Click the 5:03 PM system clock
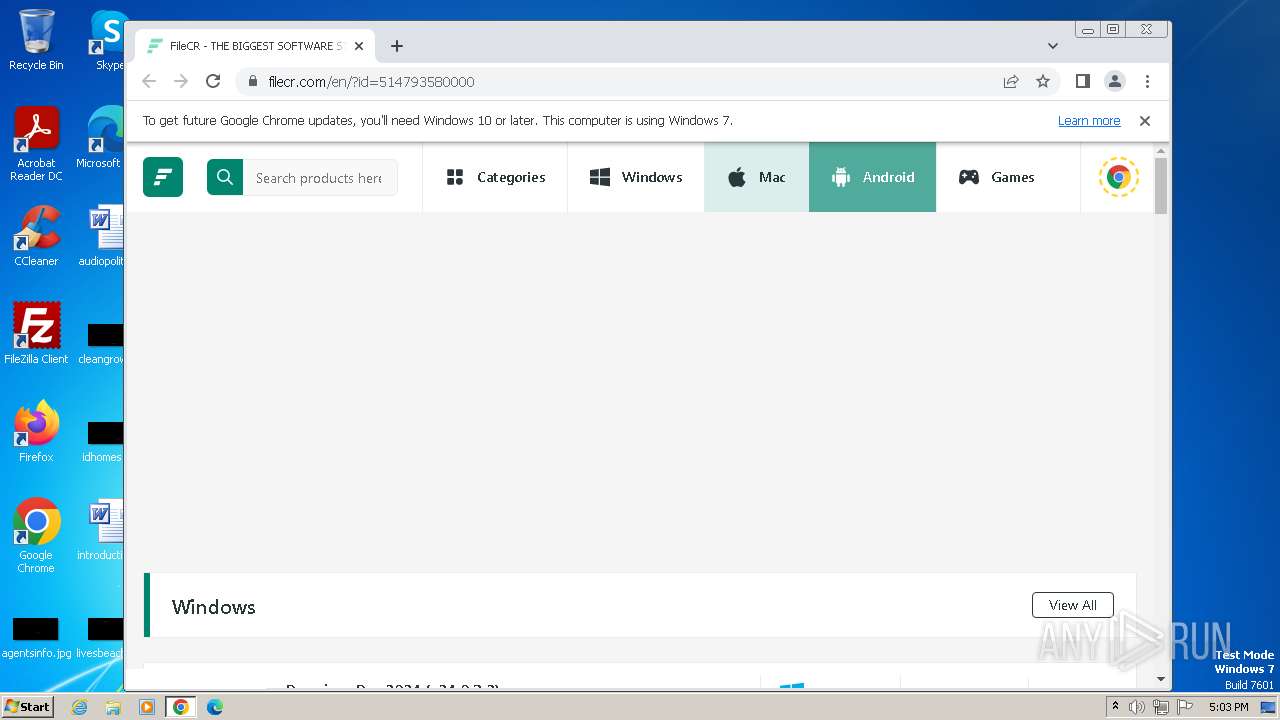1280x720 pixels. 1228,707
